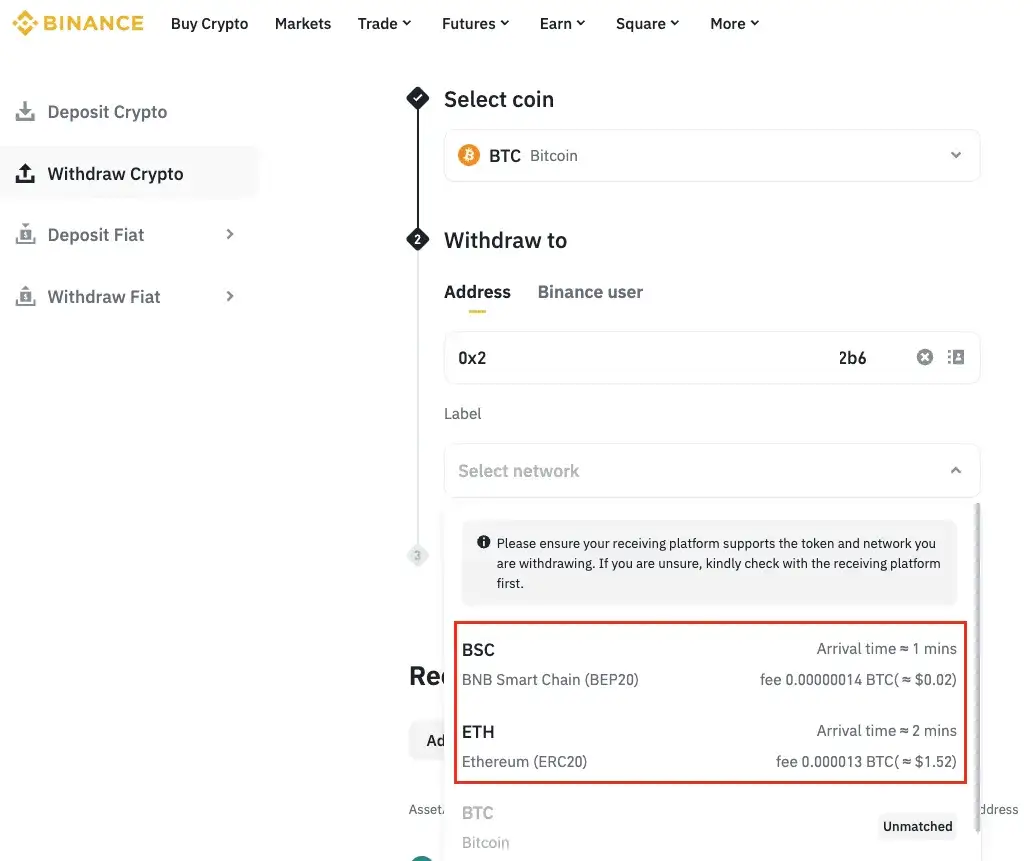
Task: Switch to the Binance user tab
Action: pyautogui.click(x=590, y=292)
